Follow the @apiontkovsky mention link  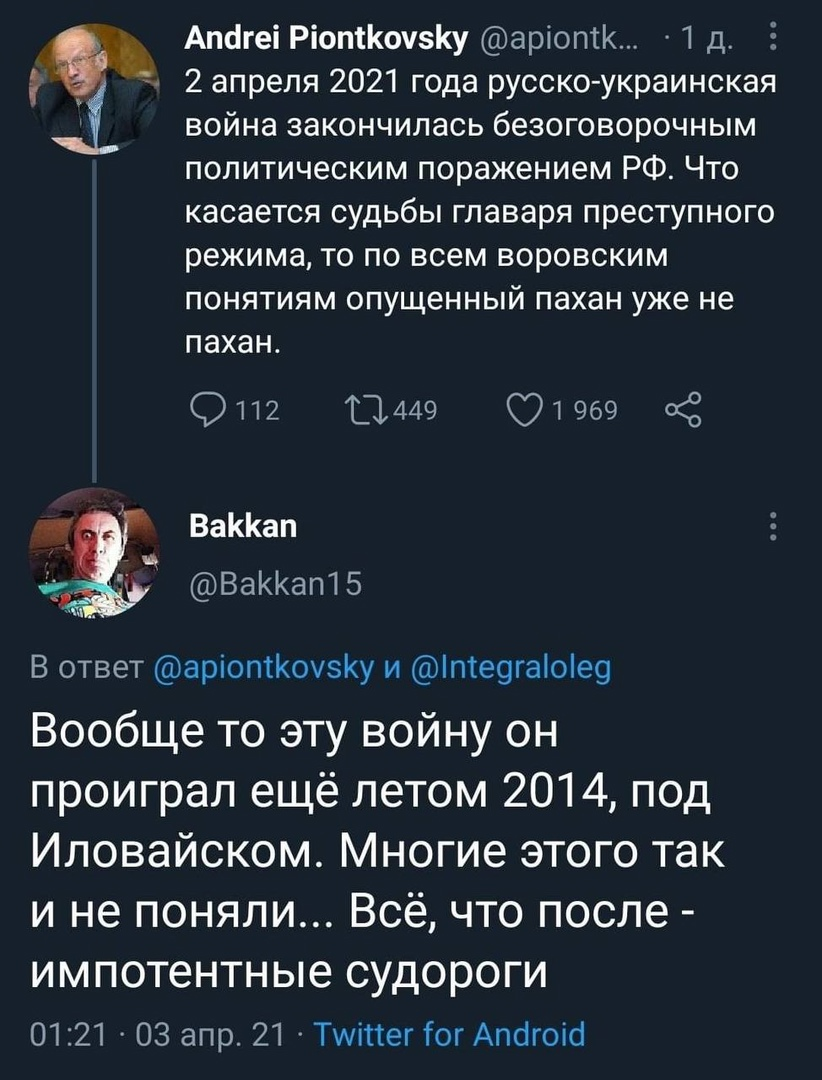coord(267,669)
